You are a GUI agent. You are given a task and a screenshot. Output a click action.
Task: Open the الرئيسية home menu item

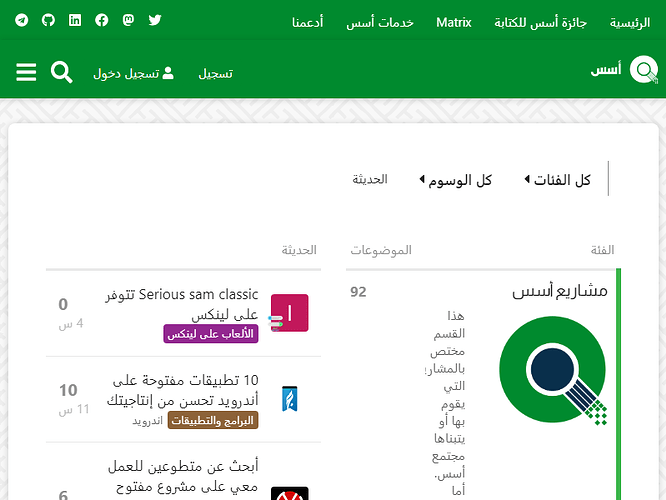[629, 22]
